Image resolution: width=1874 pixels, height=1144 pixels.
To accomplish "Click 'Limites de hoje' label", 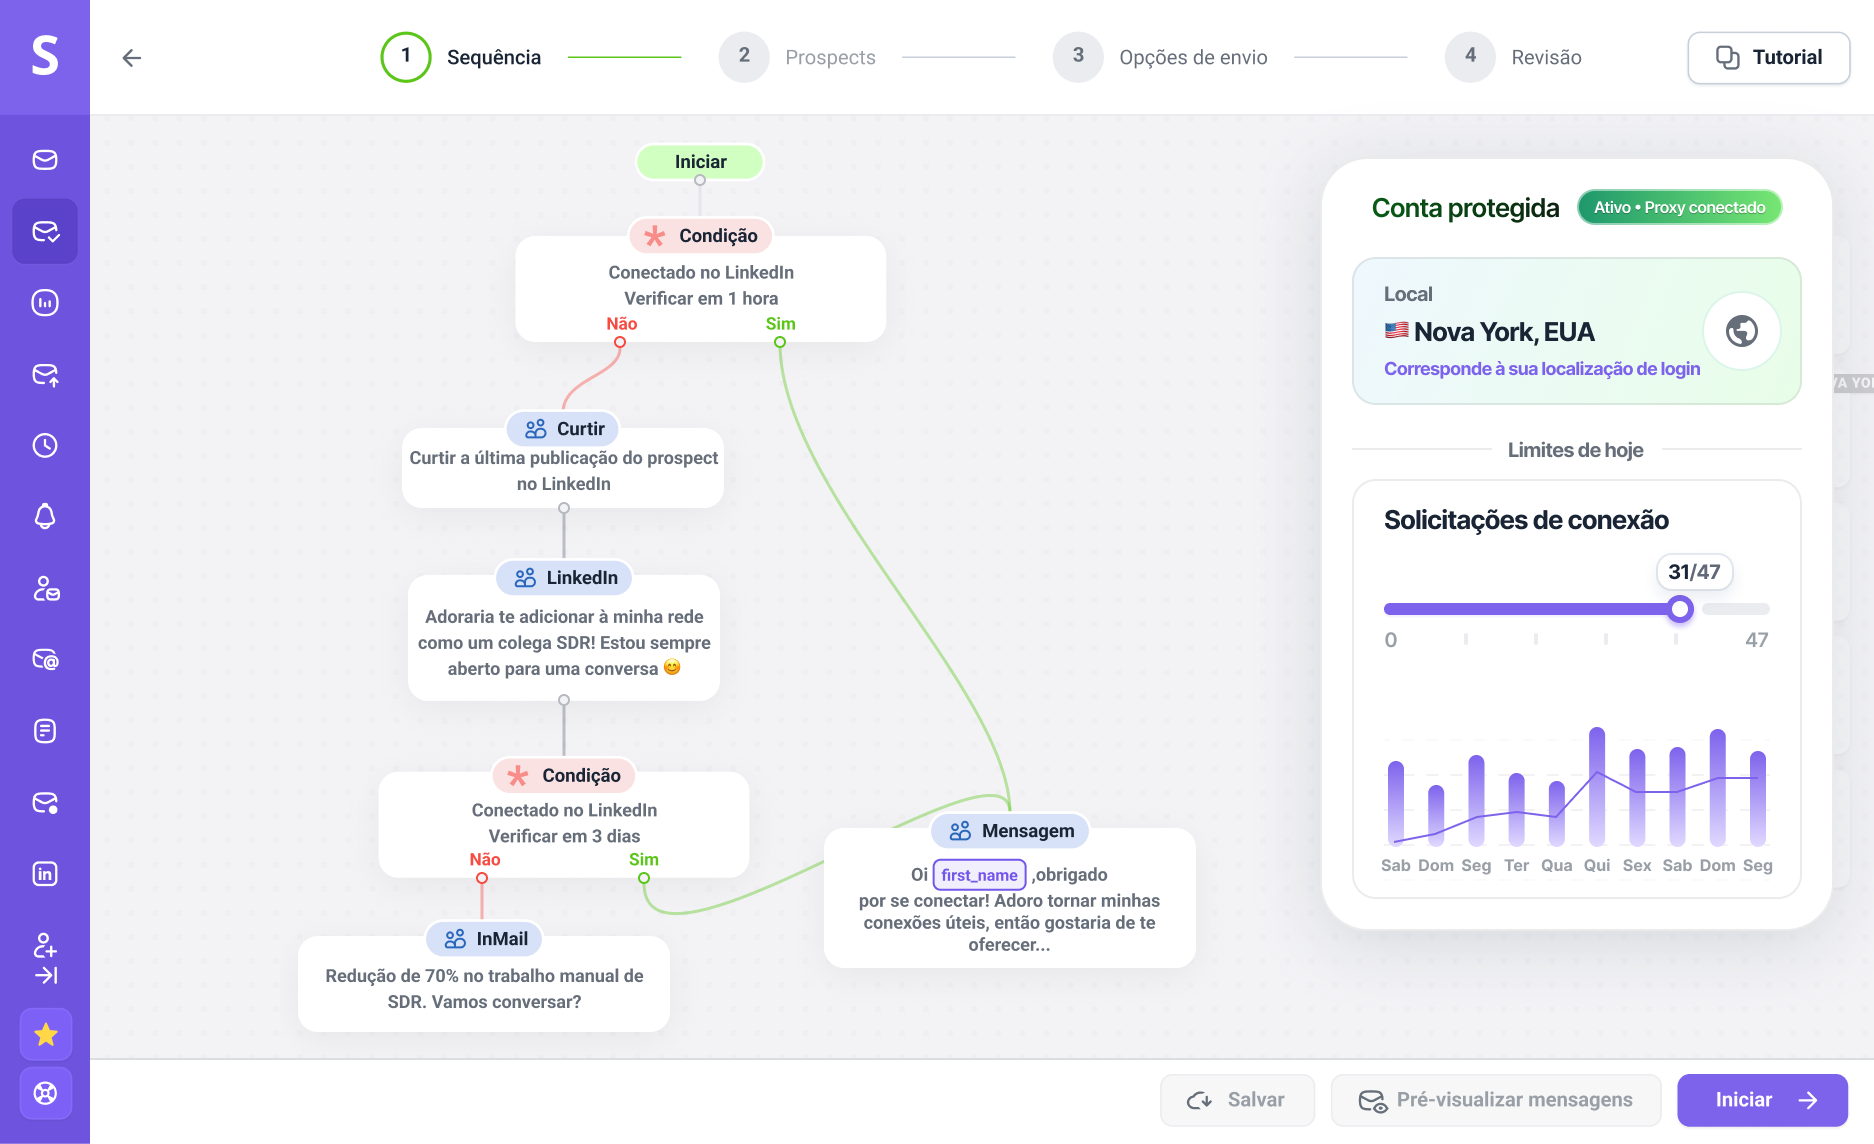I will [1576, 450].
